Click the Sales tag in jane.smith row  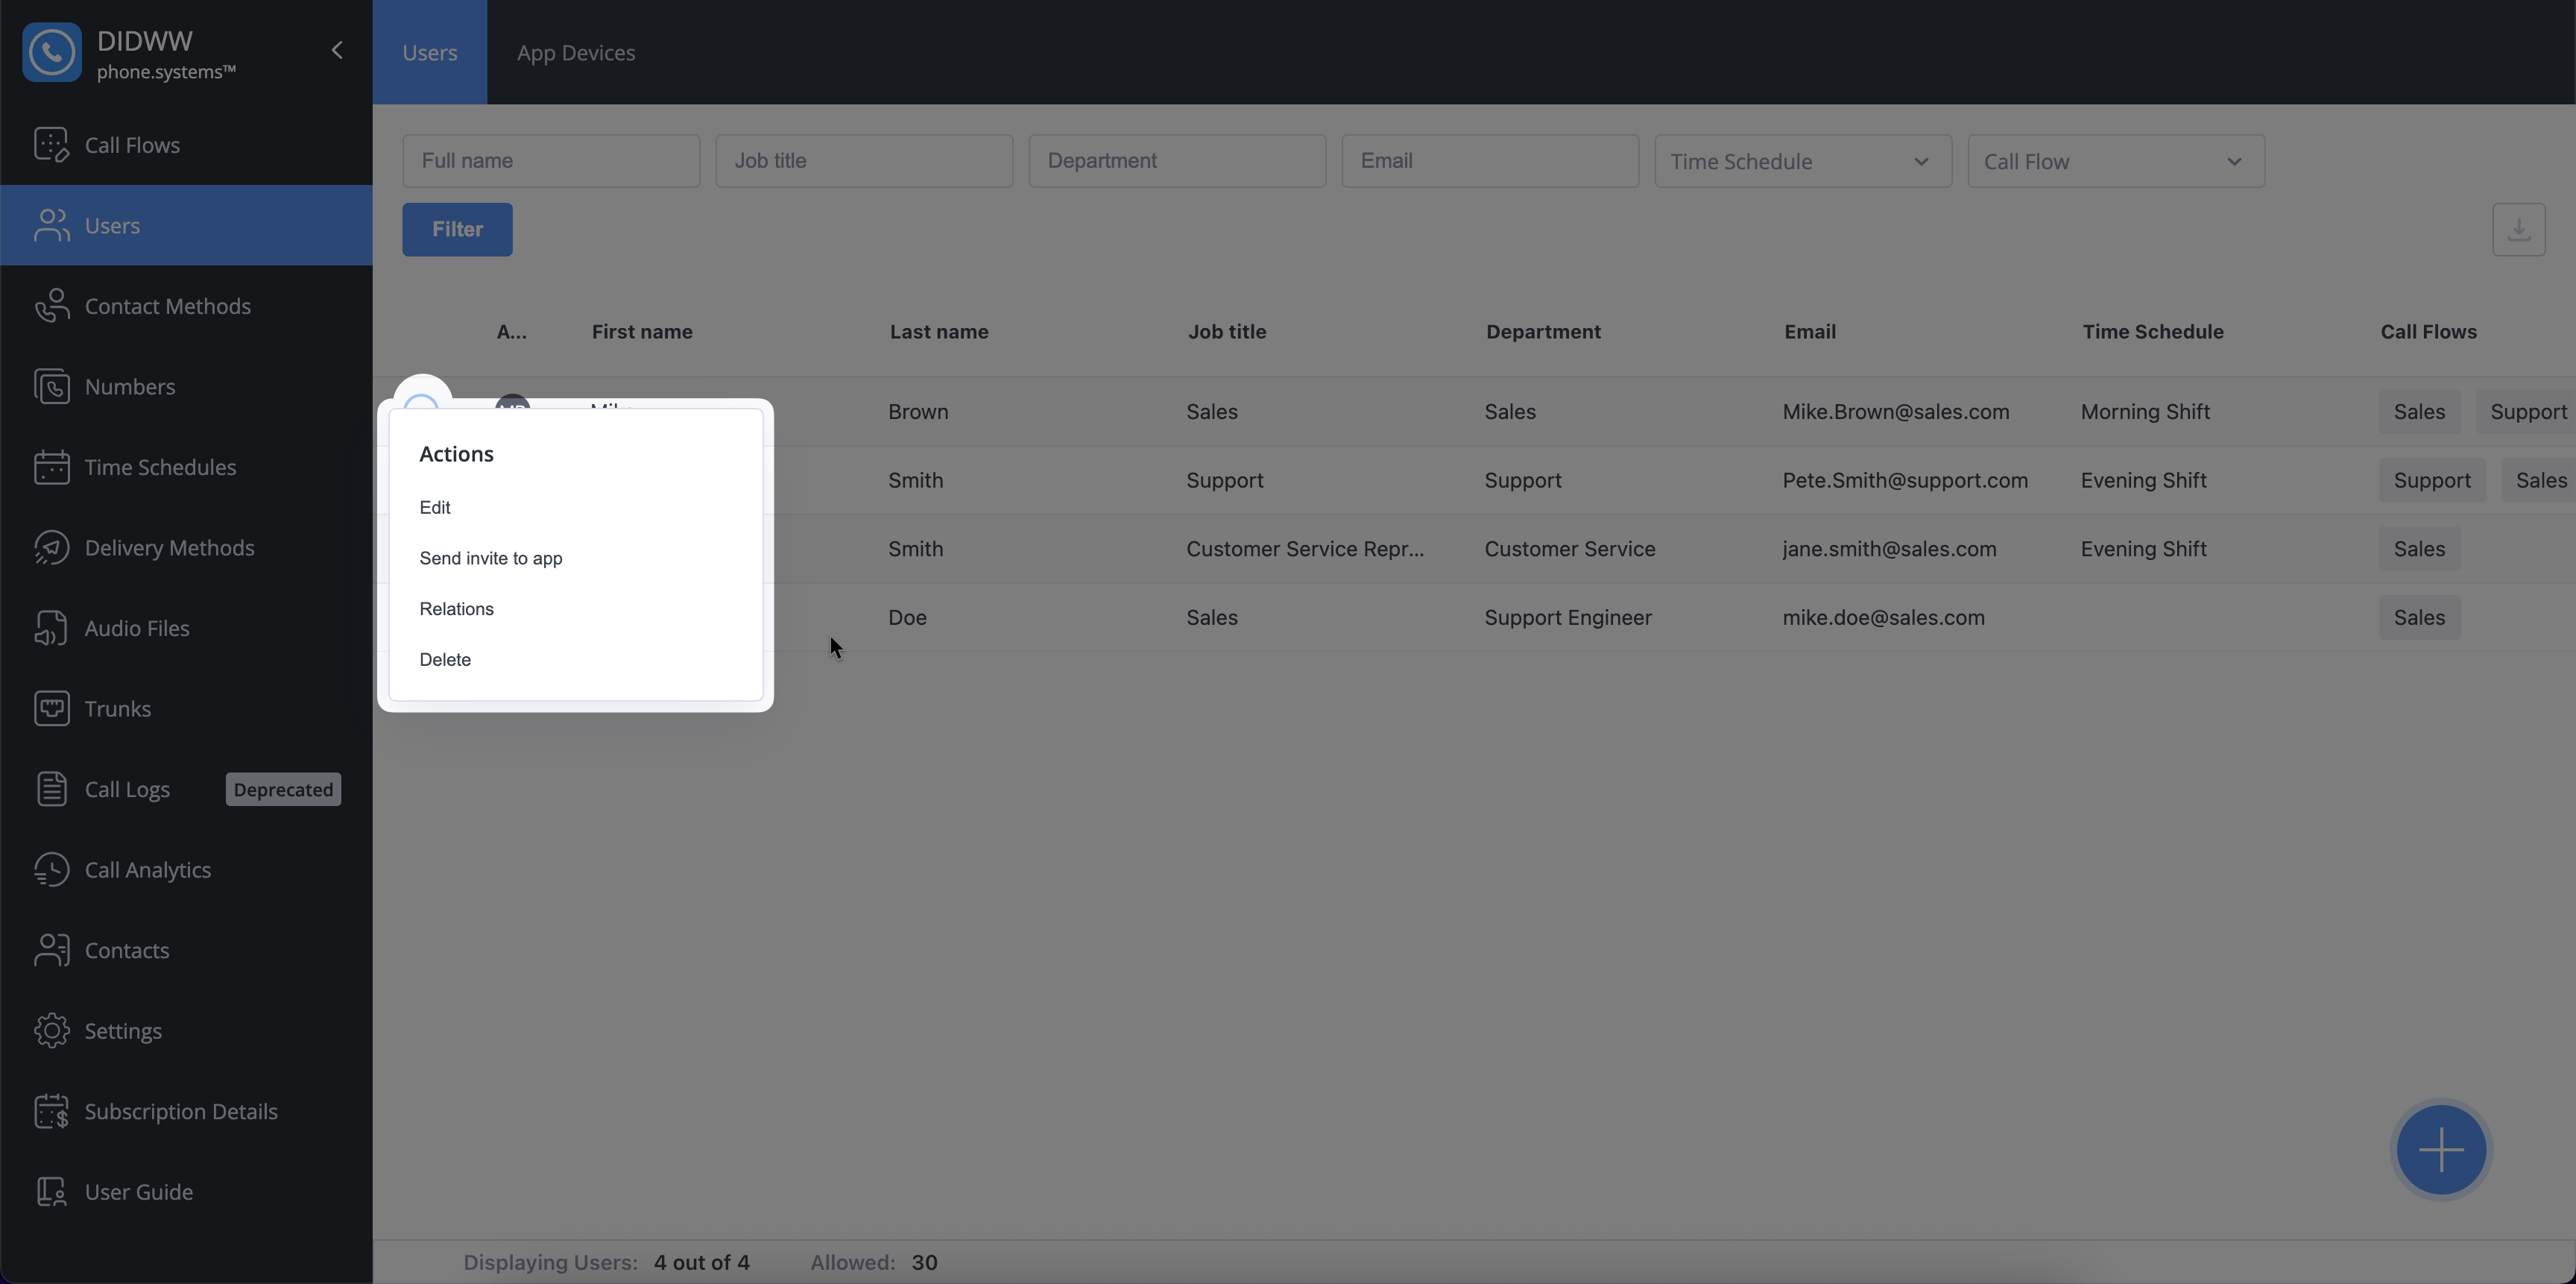point(2419,549)
